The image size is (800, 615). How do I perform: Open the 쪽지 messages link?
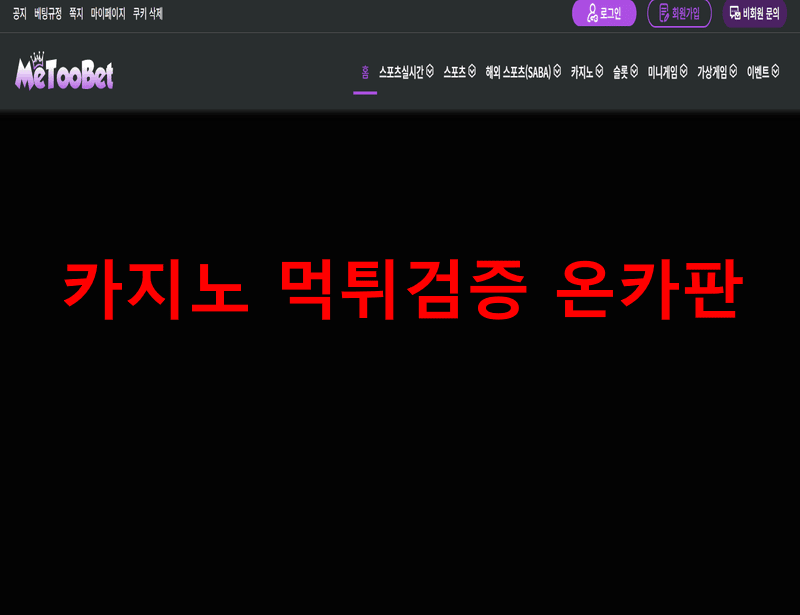tap(76, 14)
